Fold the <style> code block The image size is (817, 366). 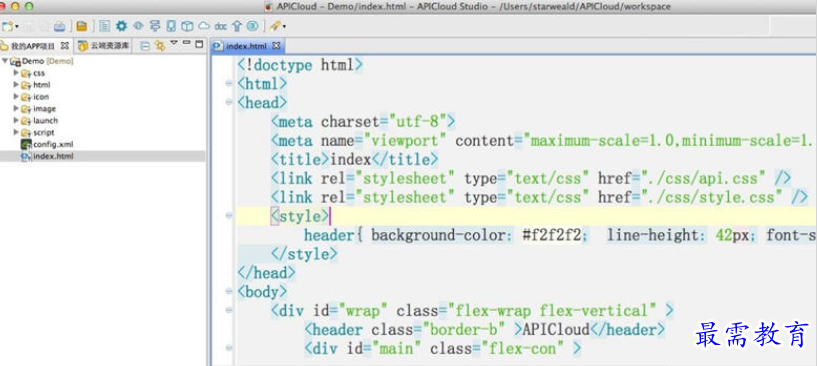click(228, 216)
